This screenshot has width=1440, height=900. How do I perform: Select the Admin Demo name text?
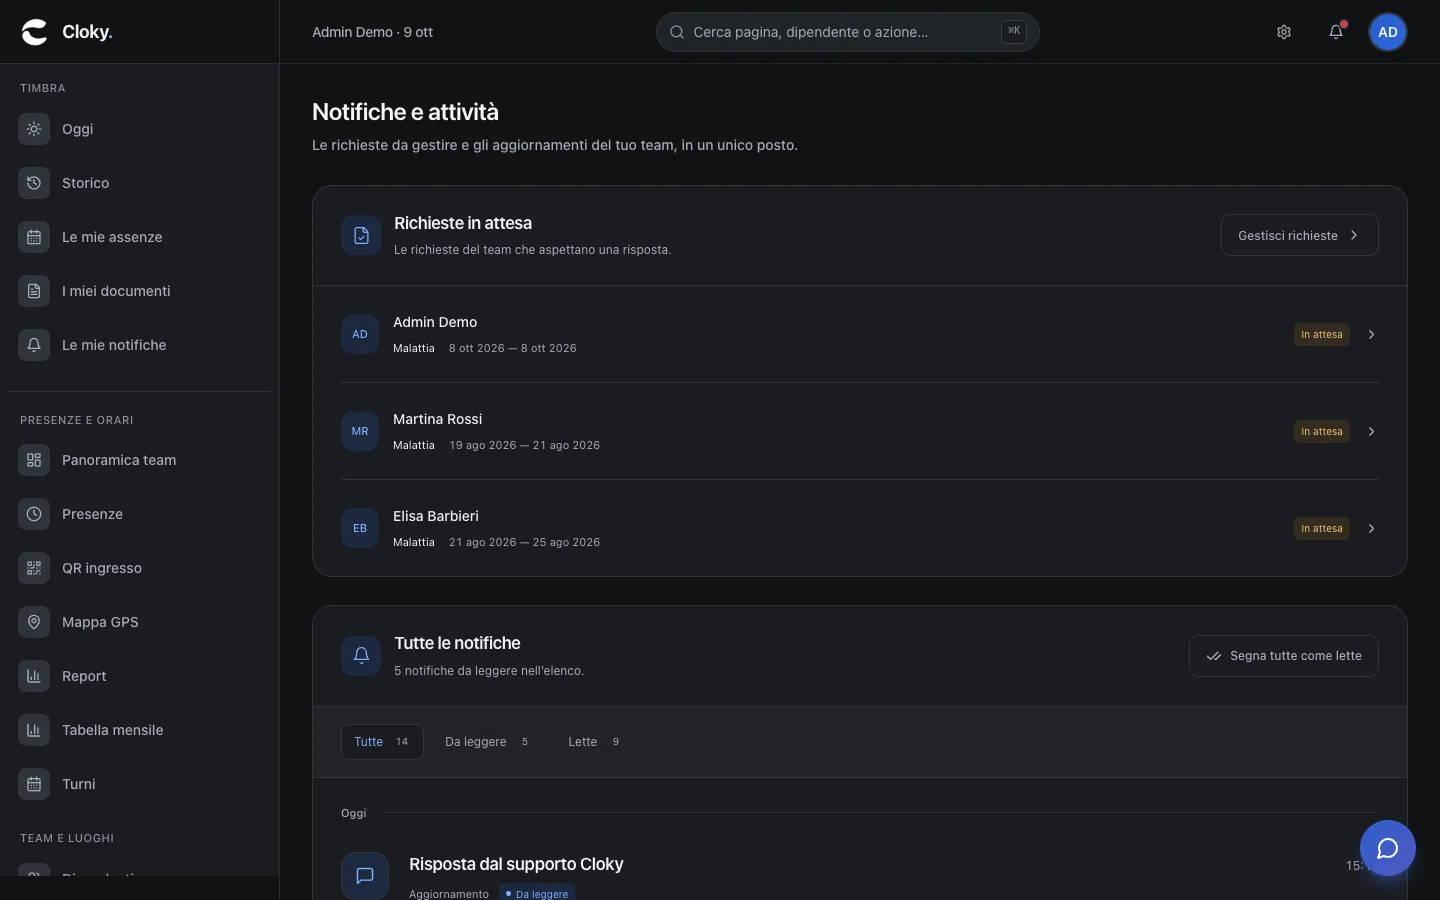(435, 322)
